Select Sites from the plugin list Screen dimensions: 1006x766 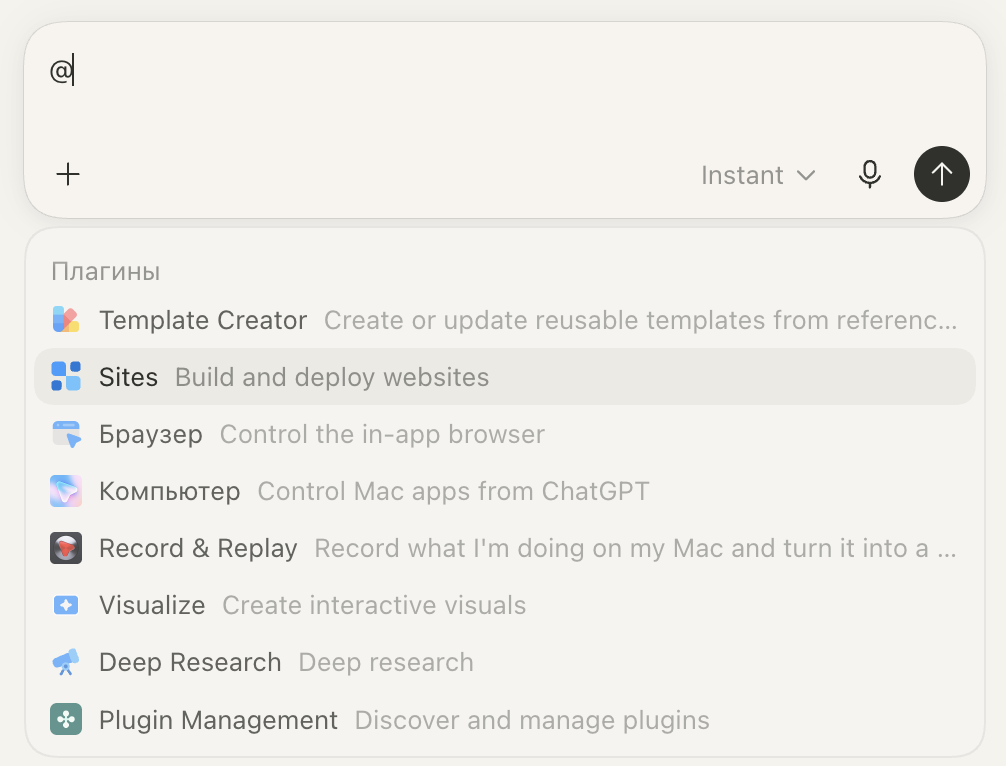505,377
